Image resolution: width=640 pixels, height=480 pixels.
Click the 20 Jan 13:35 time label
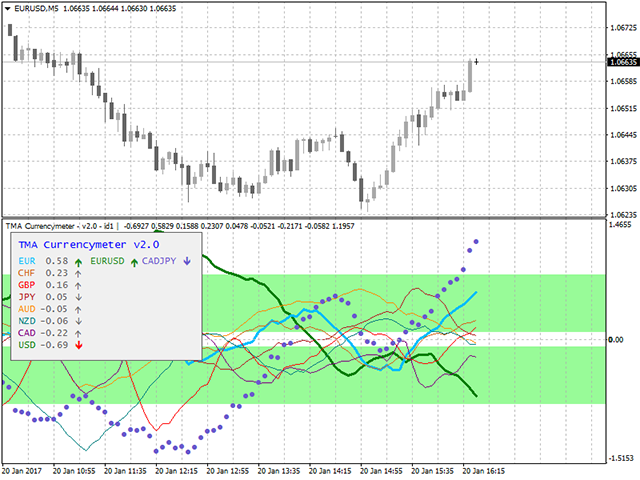tap(279, 471)
